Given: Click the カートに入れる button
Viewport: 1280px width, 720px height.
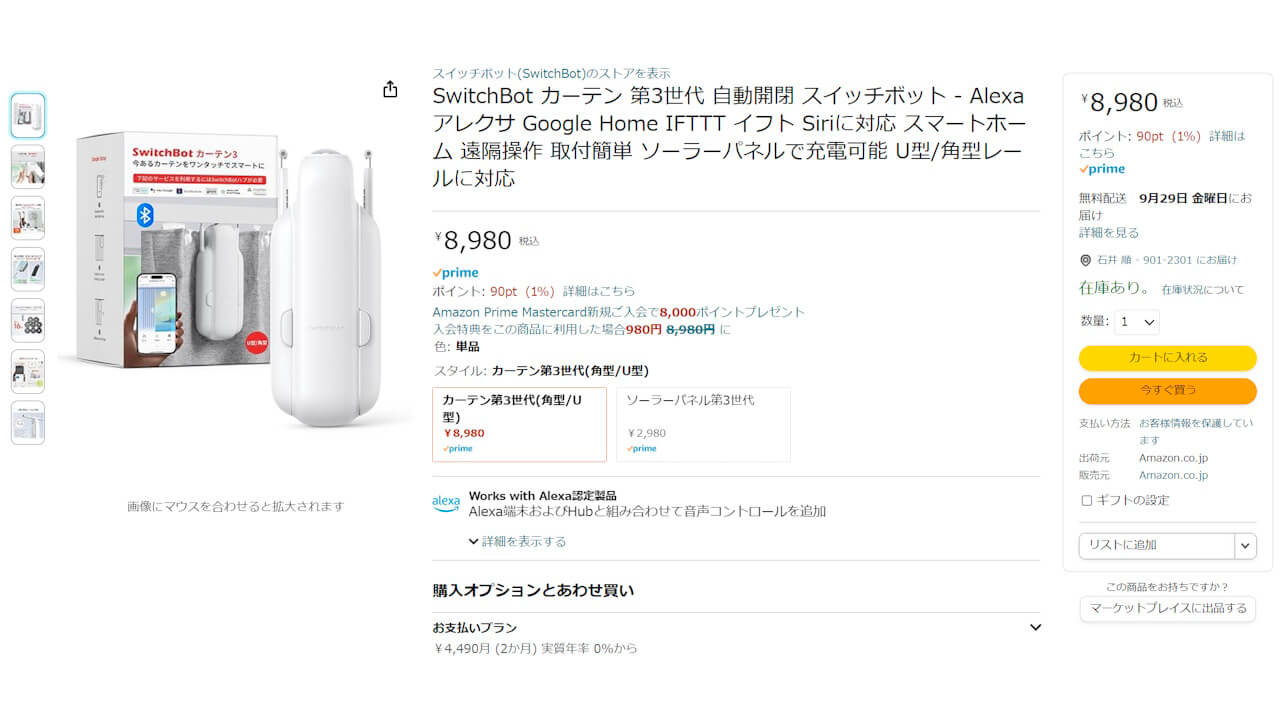Looking at the screenshot, I should 1167,357.
